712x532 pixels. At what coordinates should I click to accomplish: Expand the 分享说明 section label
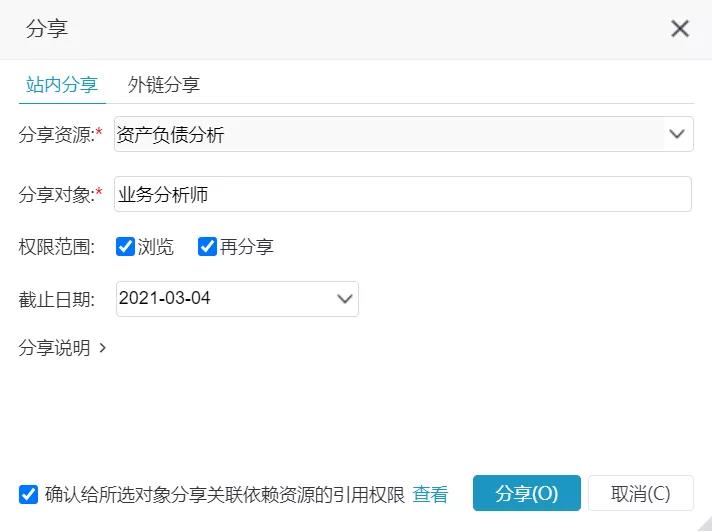[x=54, y=348]
